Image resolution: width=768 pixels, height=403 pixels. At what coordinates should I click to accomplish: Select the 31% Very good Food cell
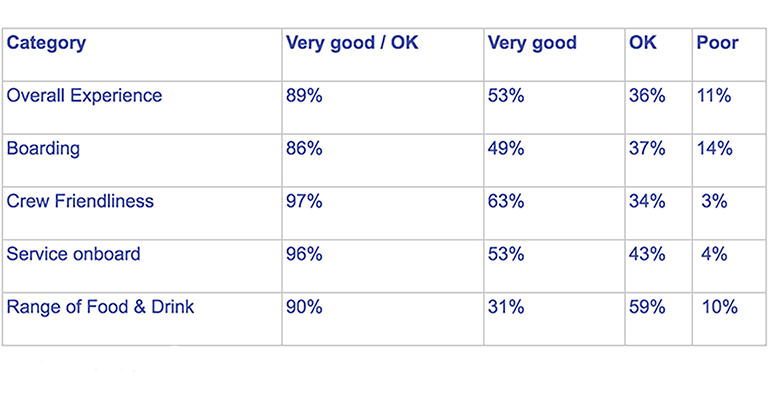coord(506,307)
